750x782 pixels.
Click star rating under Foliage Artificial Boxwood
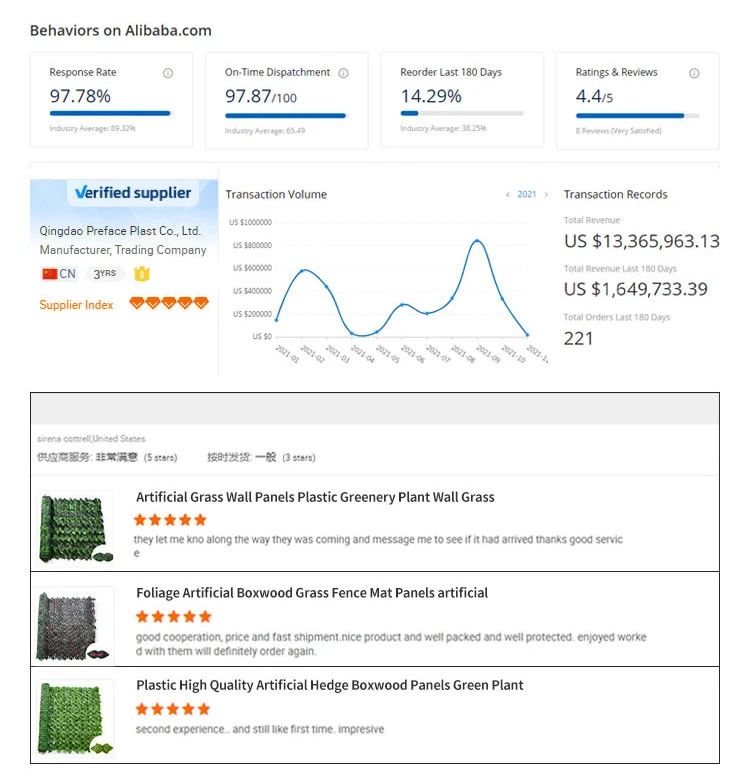(x=174, y=616)
